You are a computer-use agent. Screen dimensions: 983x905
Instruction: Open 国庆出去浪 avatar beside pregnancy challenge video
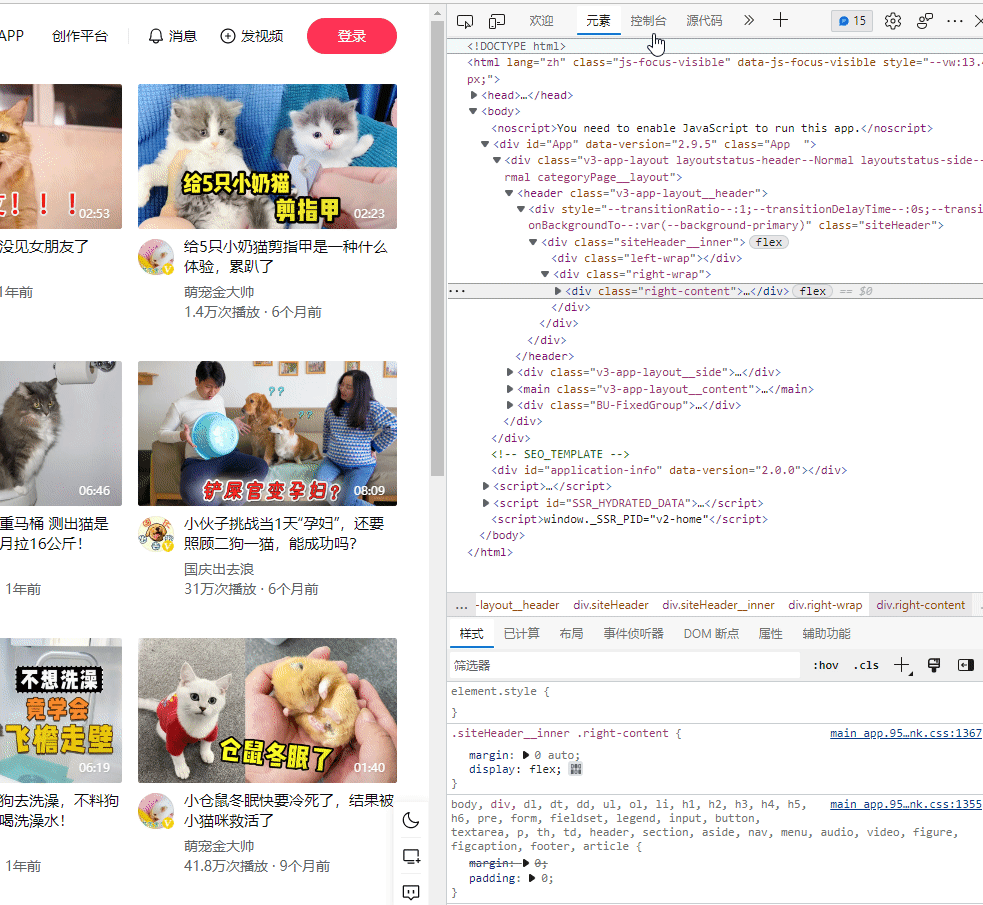tap(156, 534)
